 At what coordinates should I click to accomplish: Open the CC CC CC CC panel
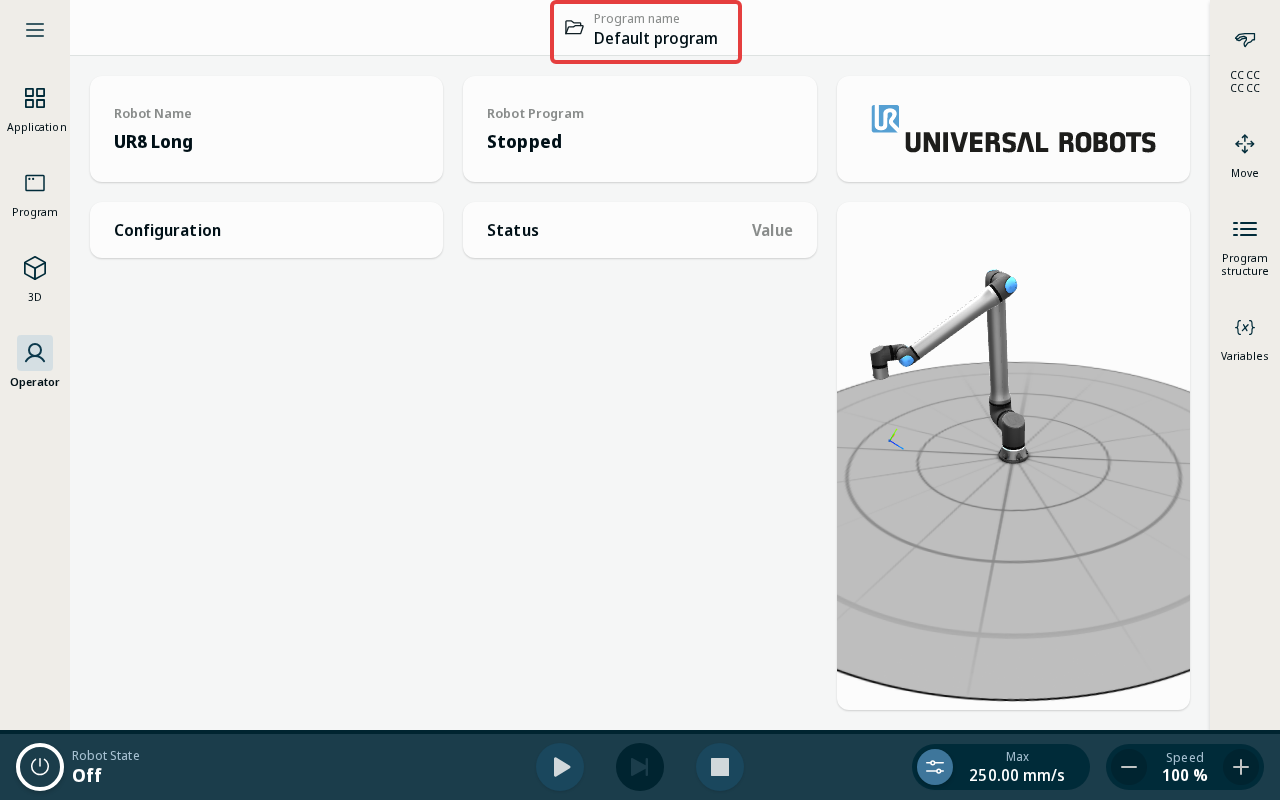(1245, 60)
